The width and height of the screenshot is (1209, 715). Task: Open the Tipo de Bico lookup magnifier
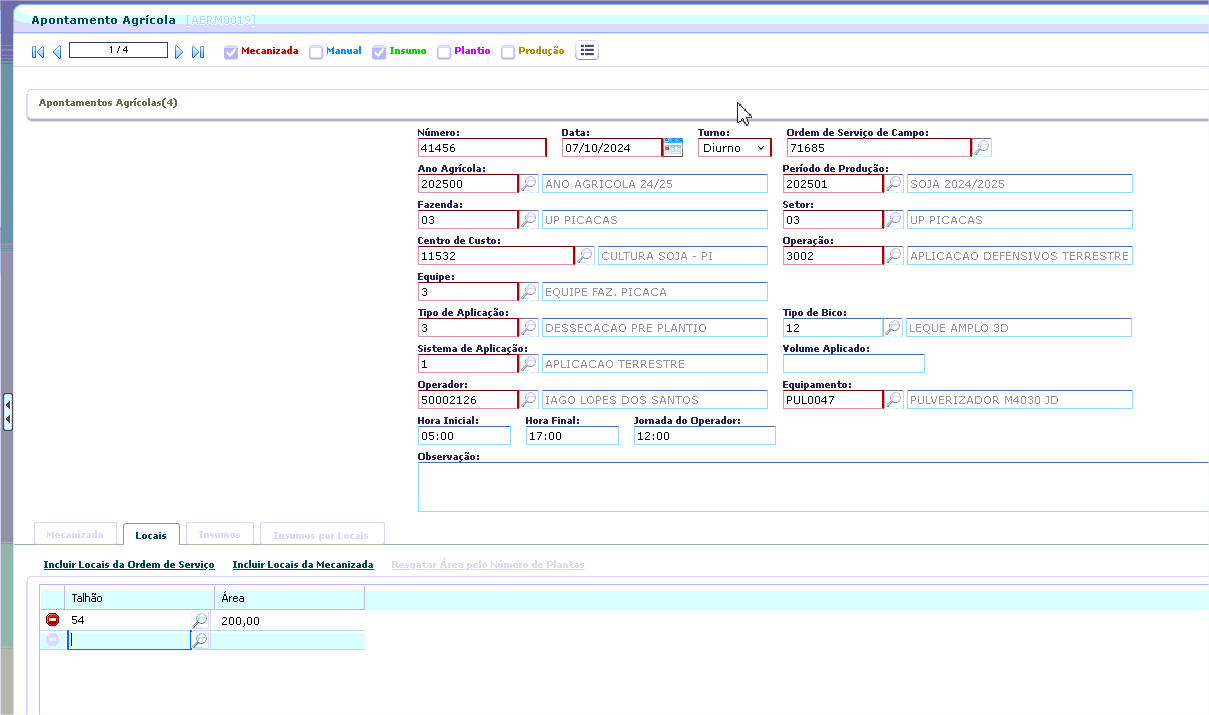pos(894,327)
